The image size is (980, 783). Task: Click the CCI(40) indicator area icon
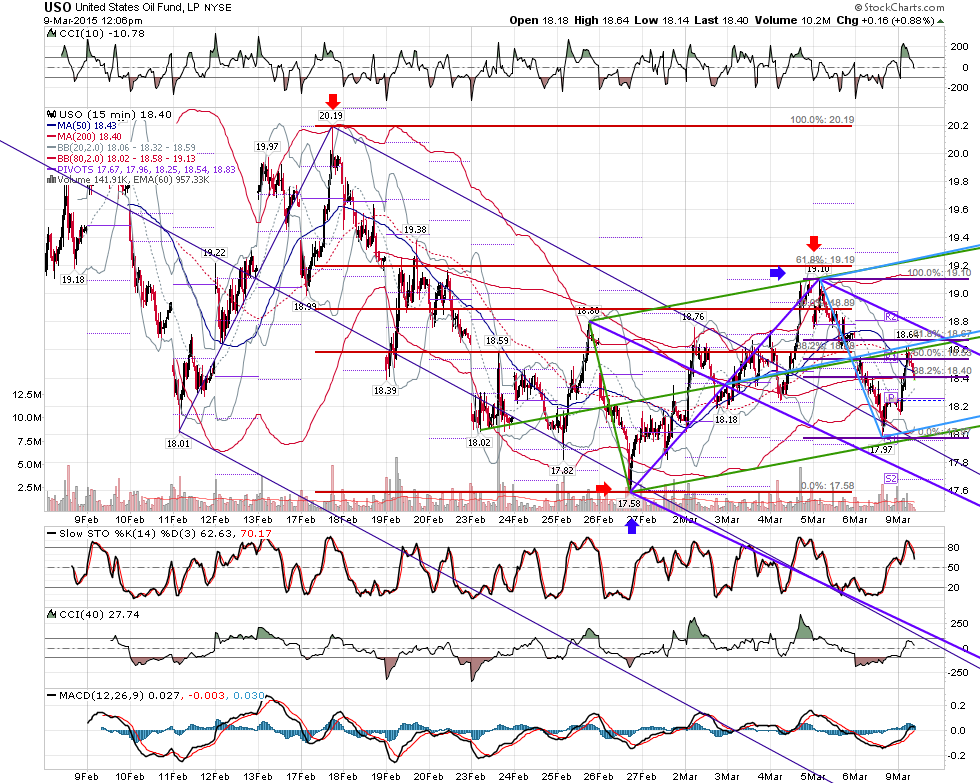click(52, 615)
